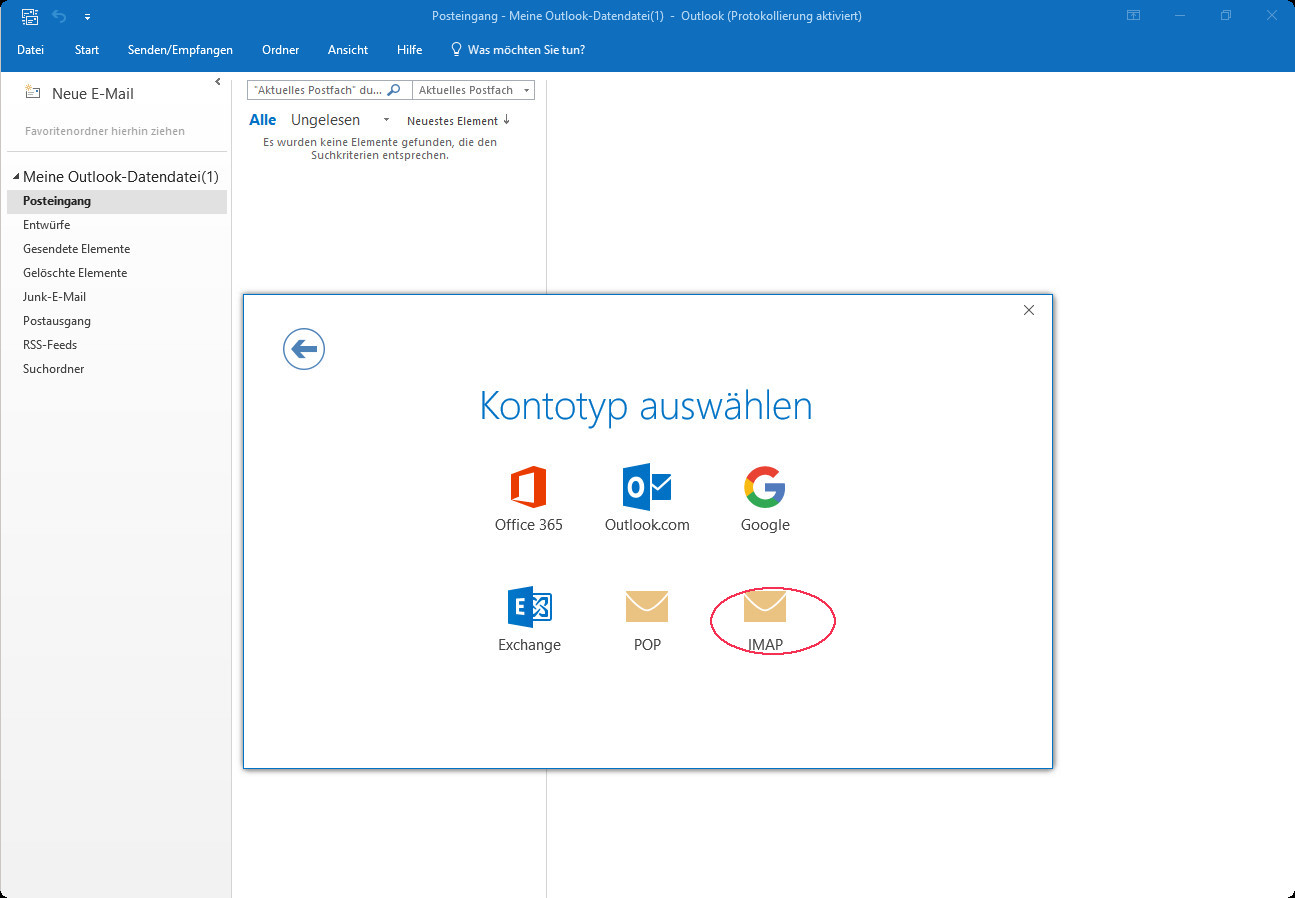Click the lightbulb icon in the ribbon
The height and width of the screenshot is (898, 1295).
click(x=456, y=50)
